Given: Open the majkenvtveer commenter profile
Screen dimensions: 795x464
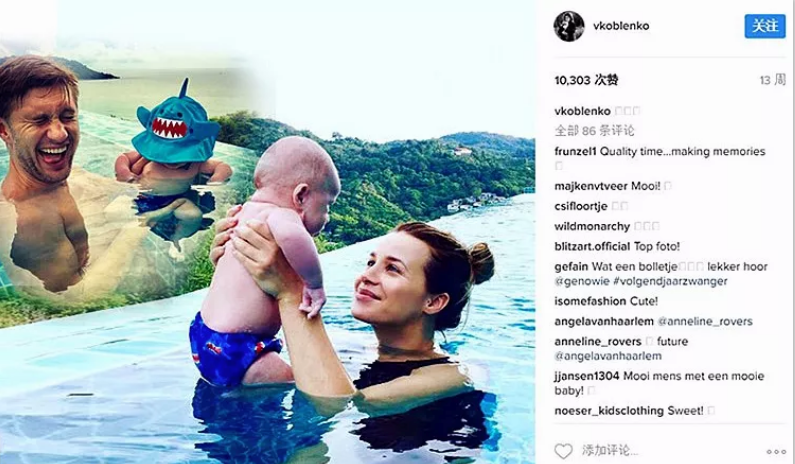Looking at the screenshot, I should click(x=591, y=186).
